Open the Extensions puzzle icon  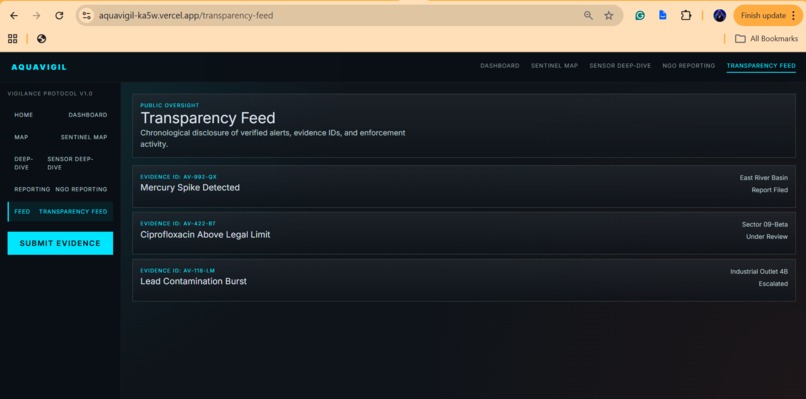click(x=686, y=15)
